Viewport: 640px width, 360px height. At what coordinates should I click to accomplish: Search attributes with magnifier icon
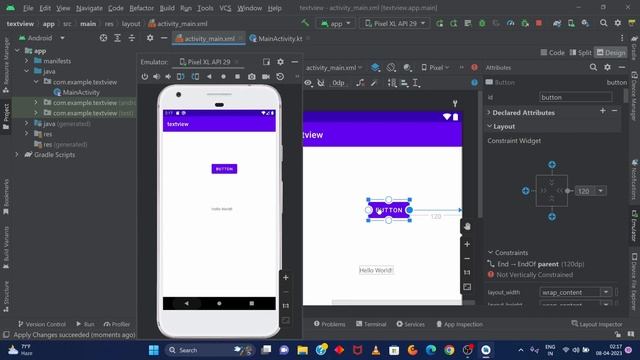(x=593, y=67)
